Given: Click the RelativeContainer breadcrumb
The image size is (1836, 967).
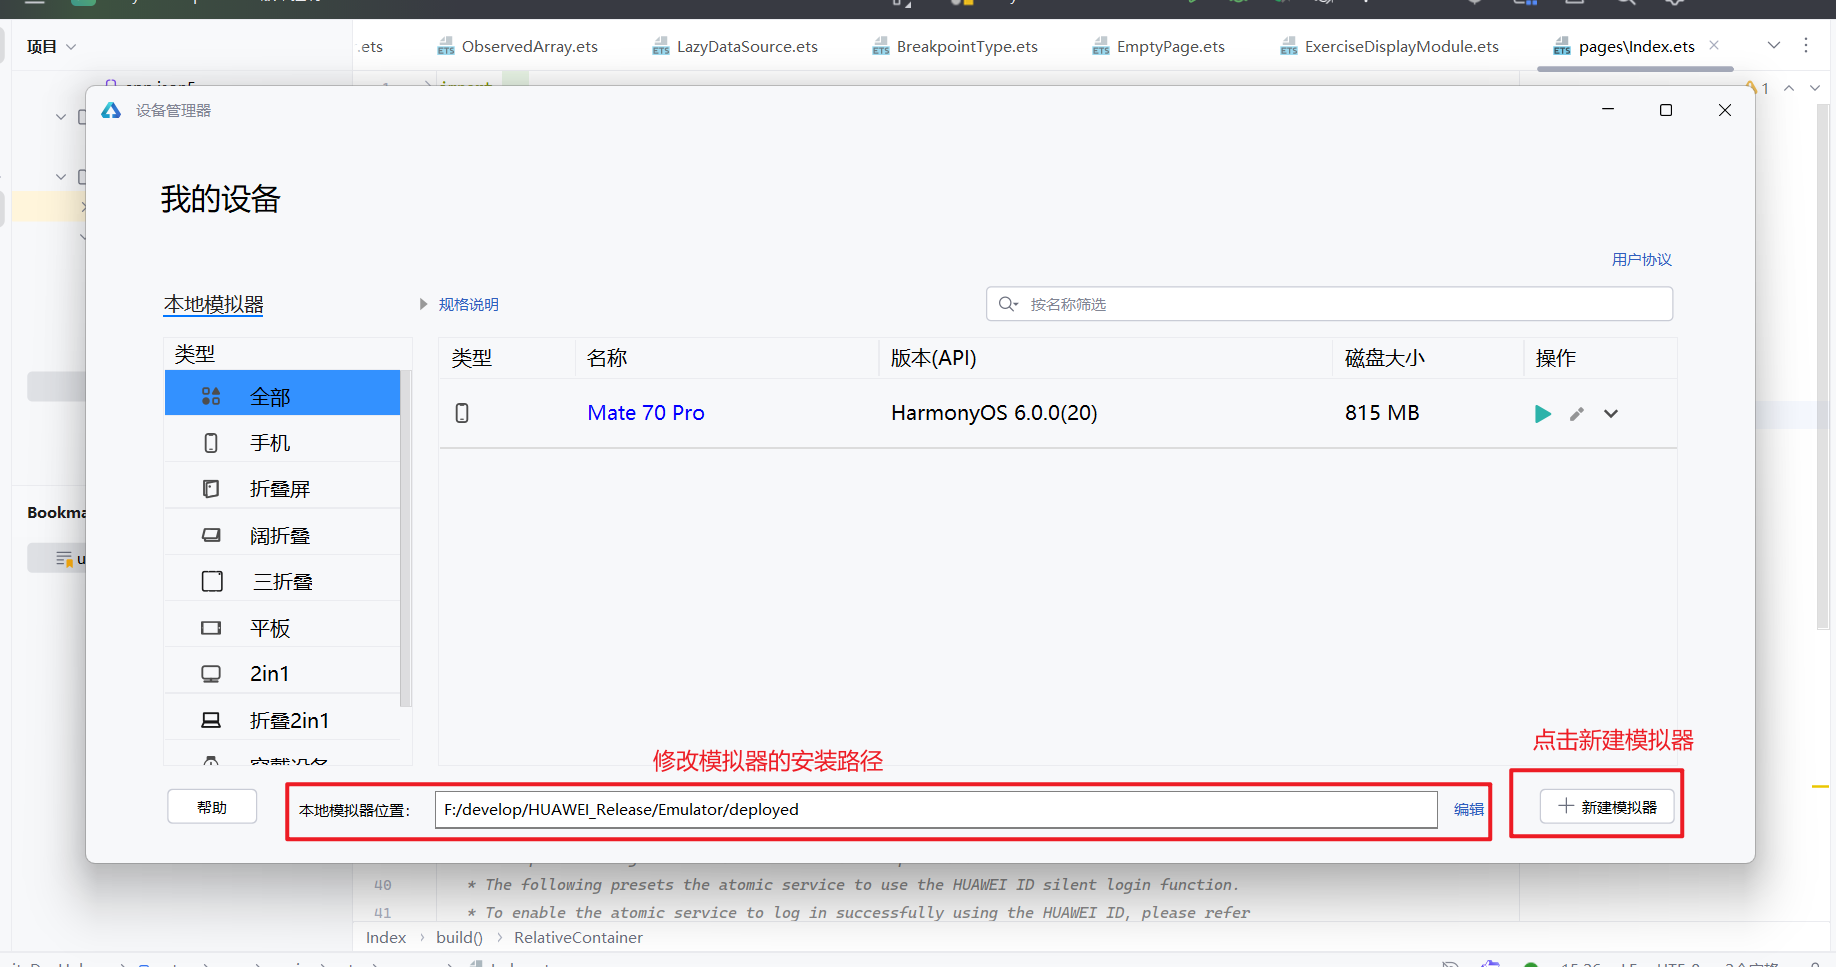Looking at the screenshot, I should [578, 938].
